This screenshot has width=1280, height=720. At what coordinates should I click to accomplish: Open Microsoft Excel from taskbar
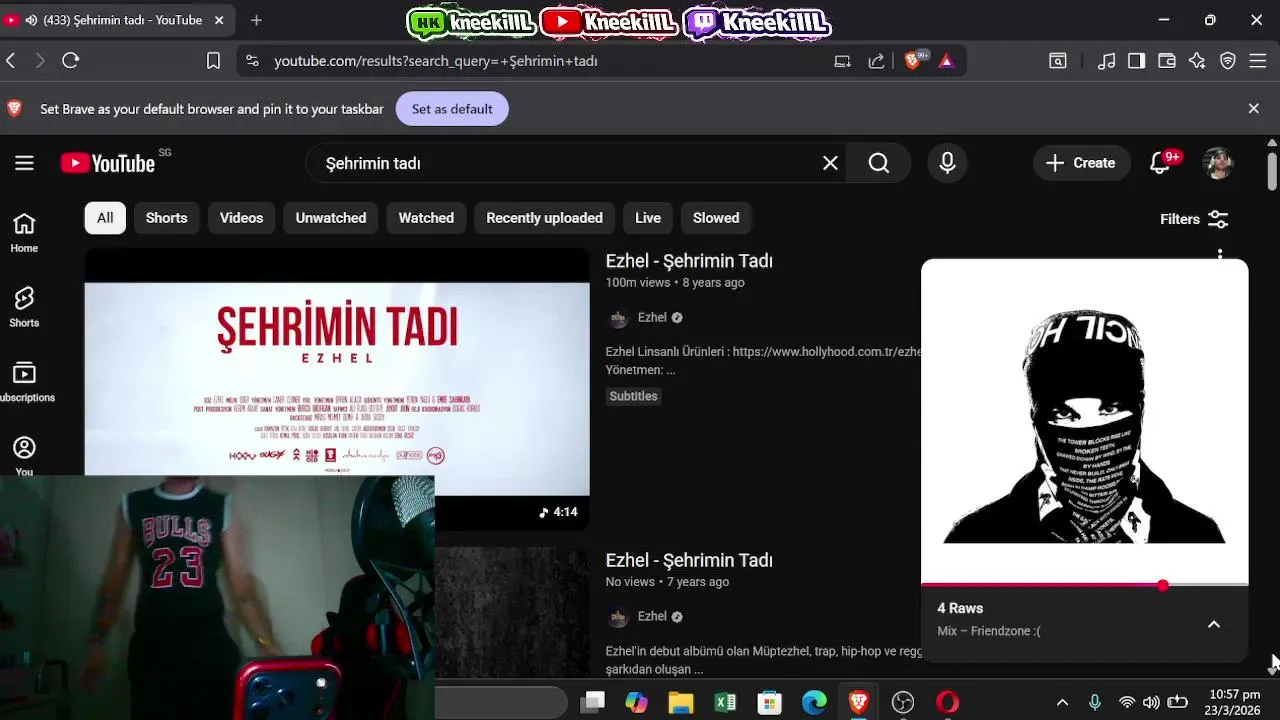tap(725, 703)
